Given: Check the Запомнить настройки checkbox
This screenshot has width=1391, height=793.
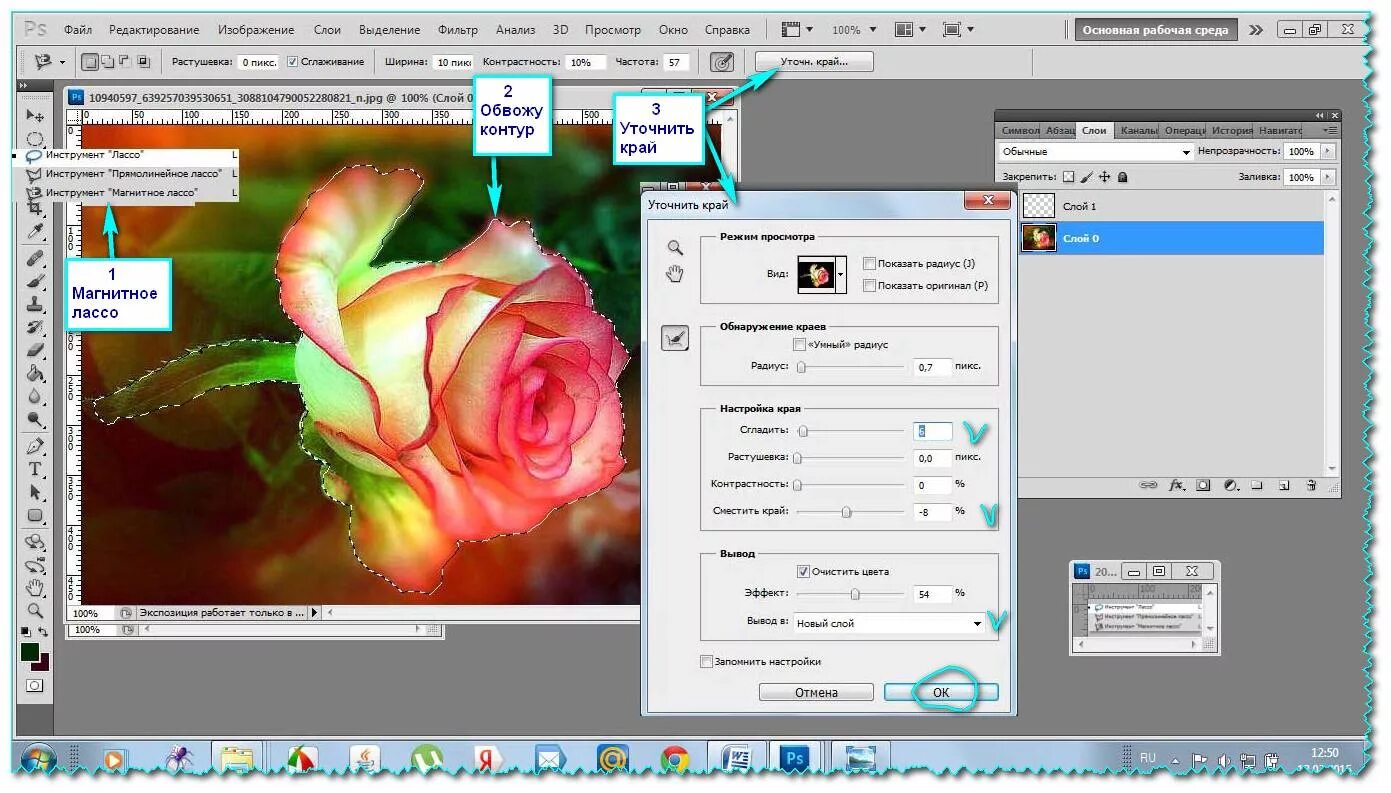Looking at the screenshot, I should point(707,661).
